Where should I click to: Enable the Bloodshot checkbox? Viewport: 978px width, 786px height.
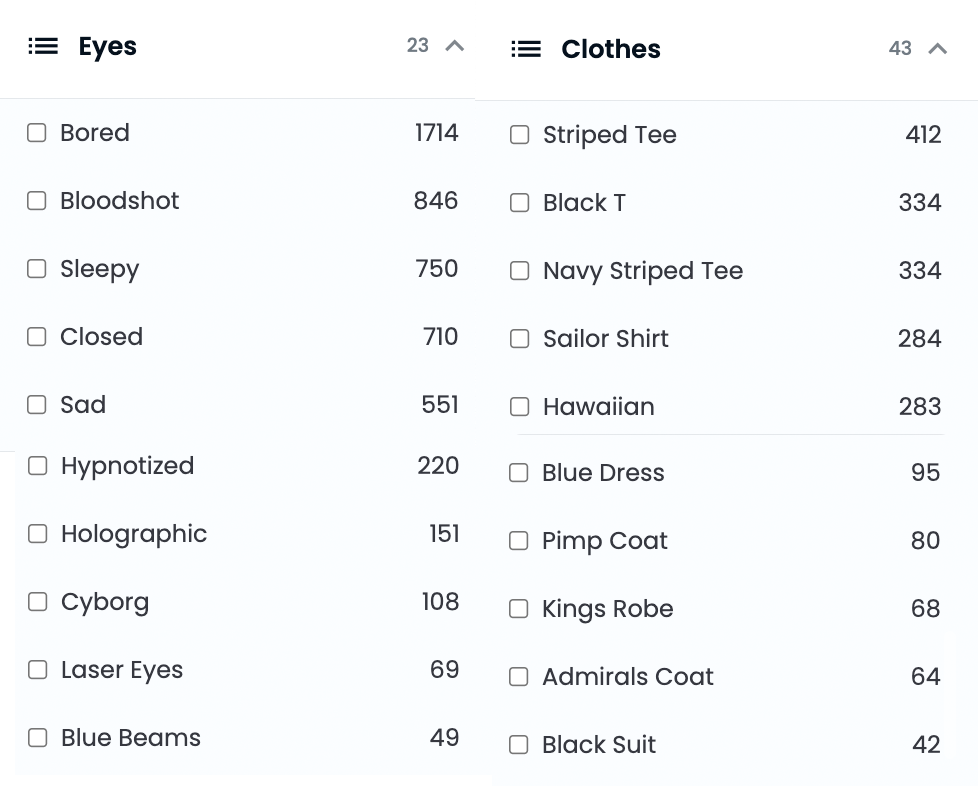coord(37,201)
